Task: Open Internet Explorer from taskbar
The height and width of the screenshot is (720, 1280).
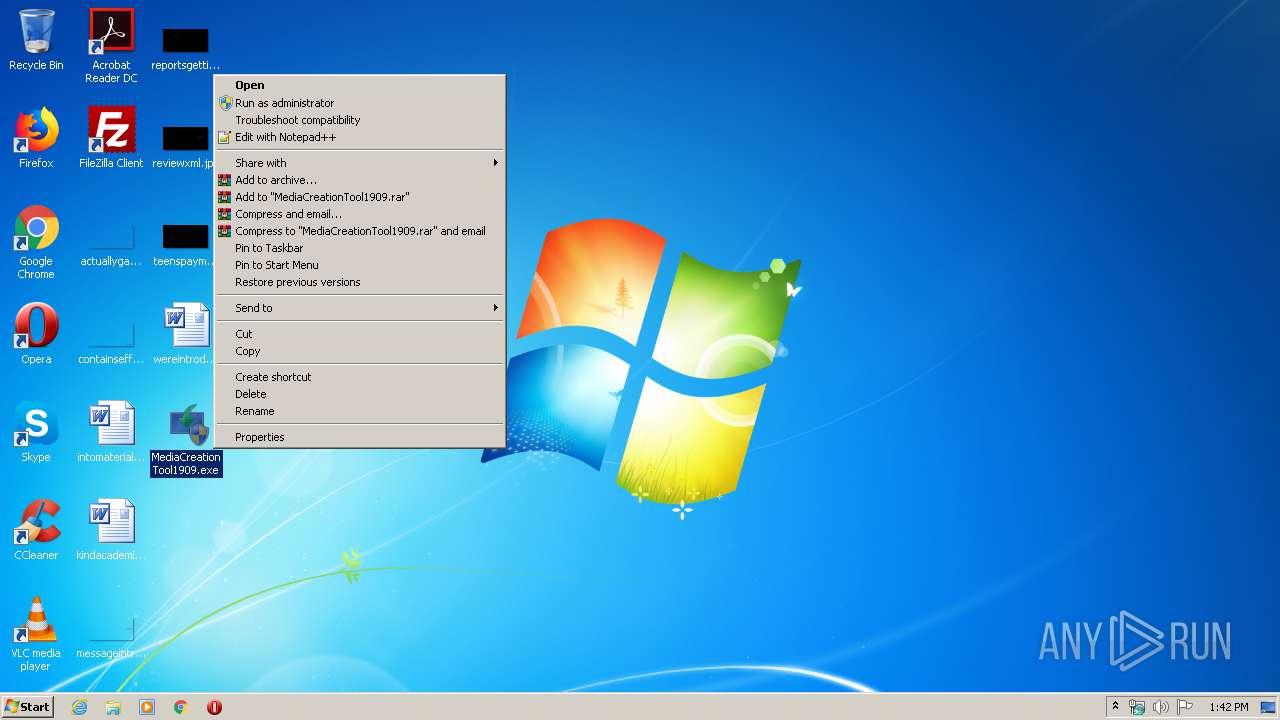Action: (x=80, y=707)
